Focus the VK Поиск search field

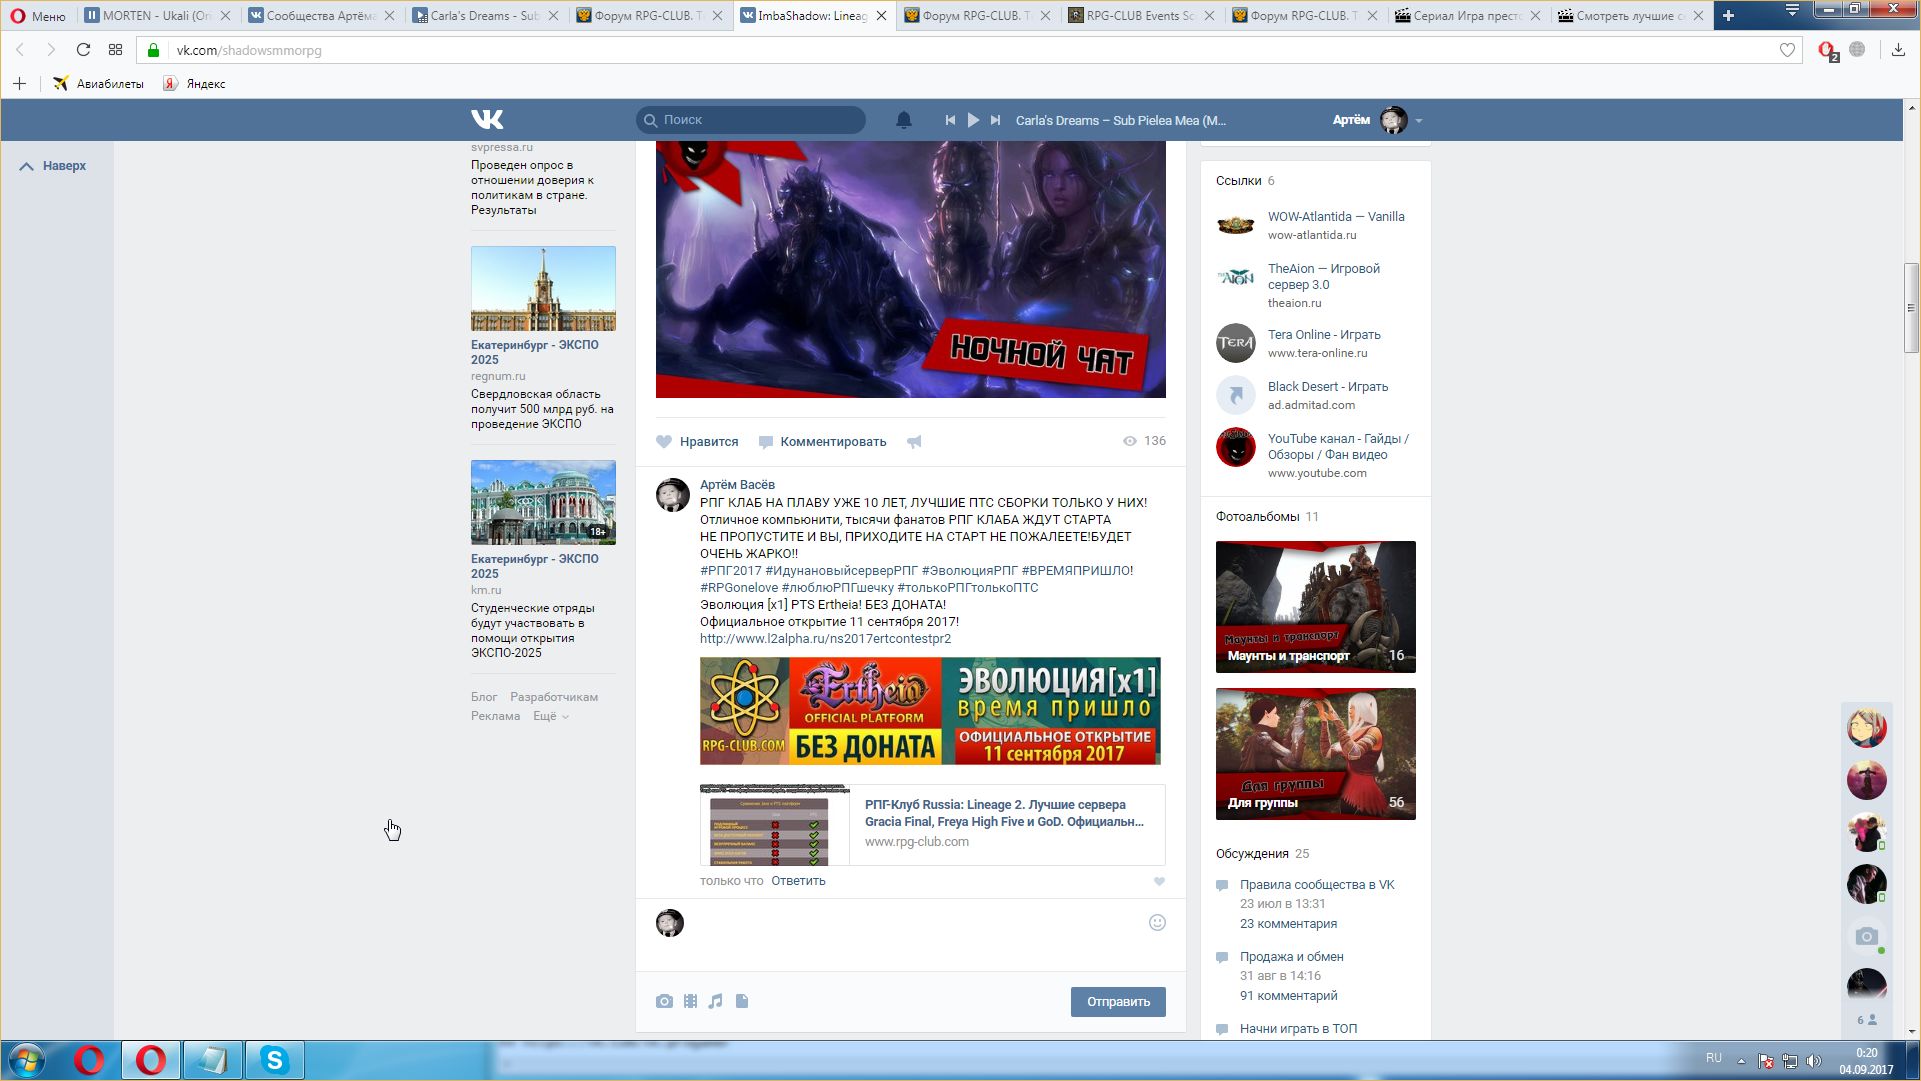coord(751,120)
